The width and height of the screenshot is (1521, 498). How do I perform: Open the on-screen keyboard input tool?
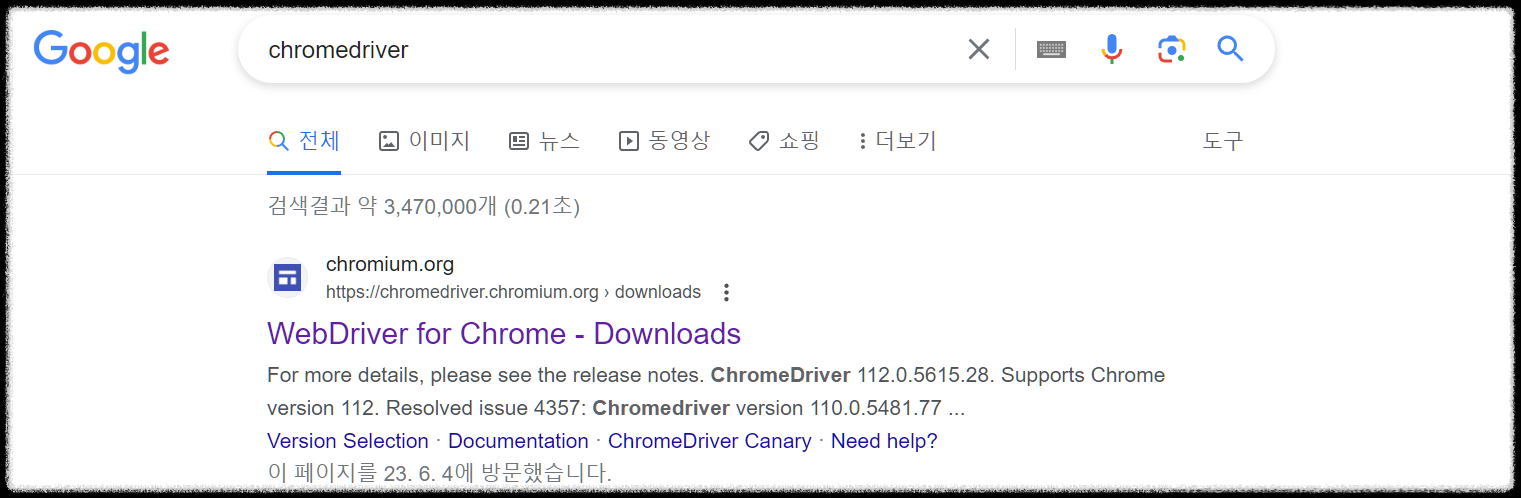click(1051, 49)
